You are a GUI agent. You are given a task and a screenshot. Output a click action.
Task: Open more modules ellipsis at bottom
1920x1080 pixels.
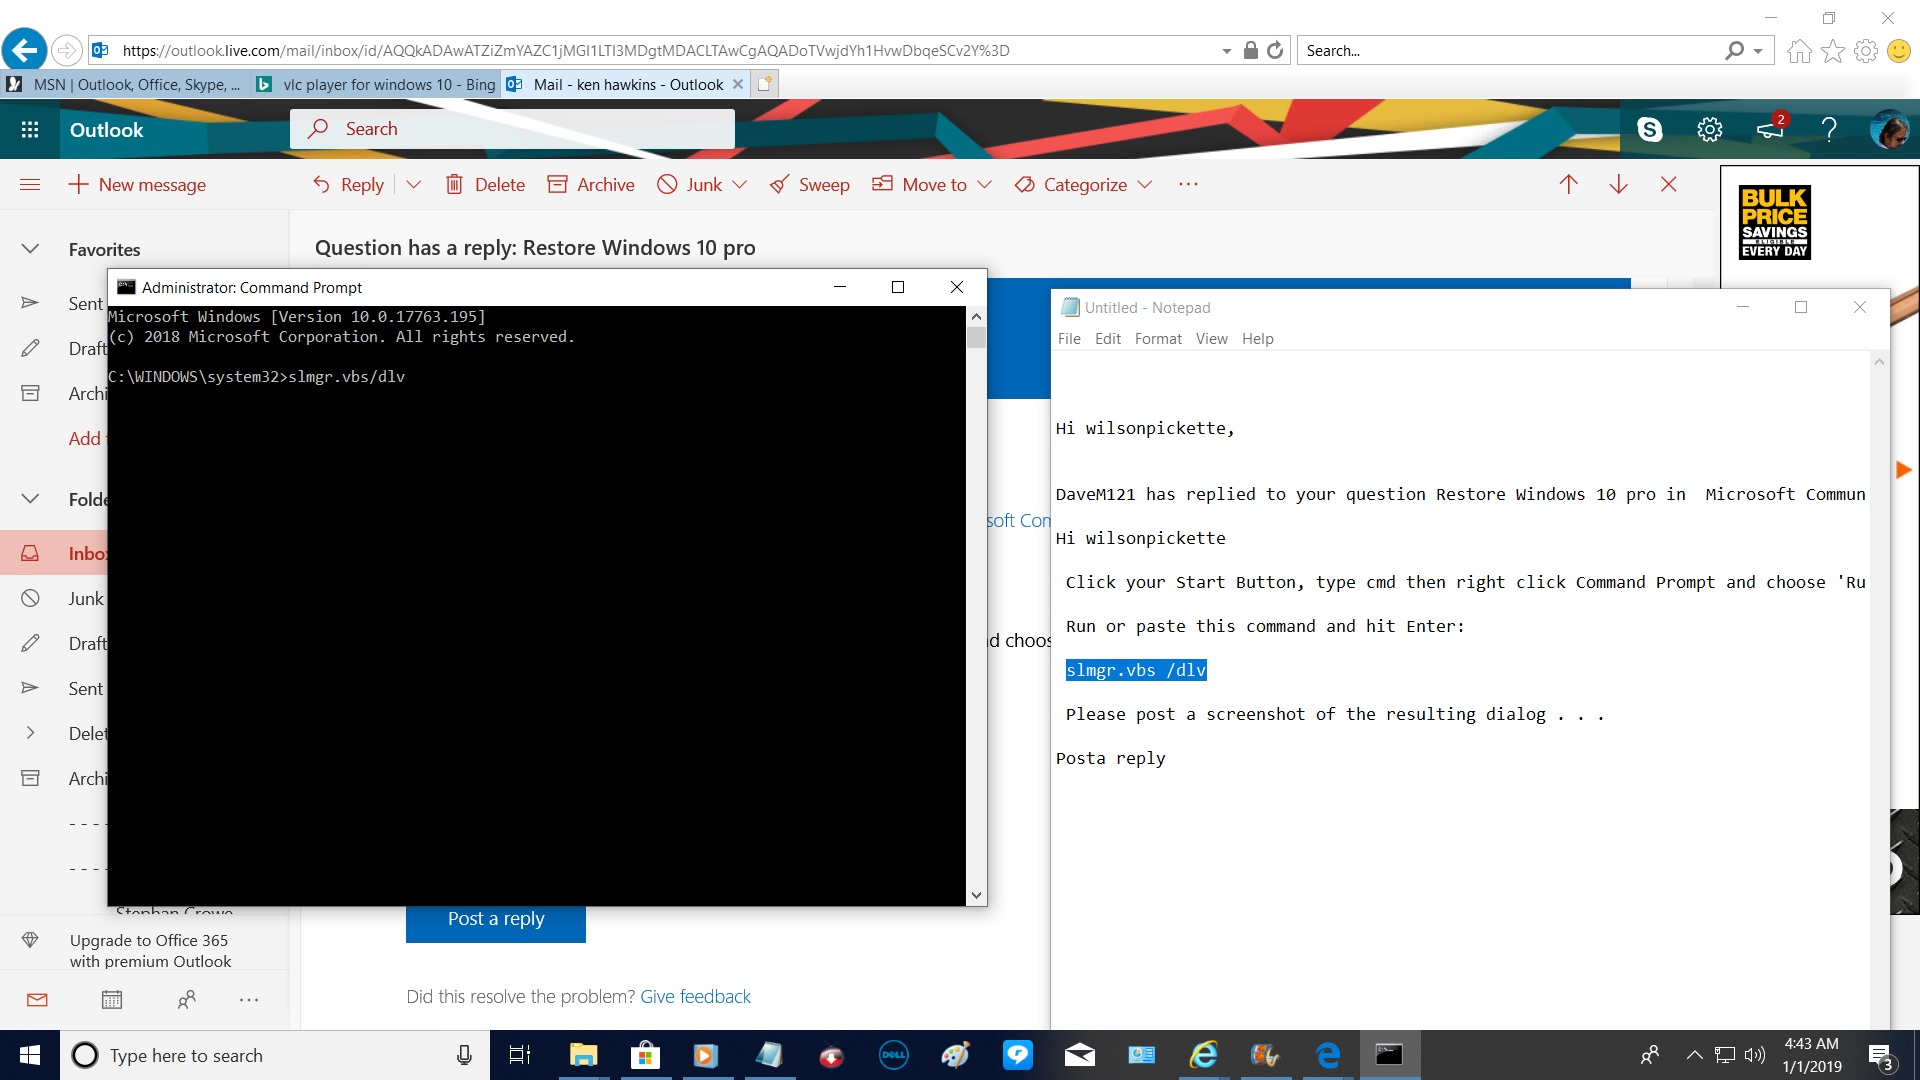pos(249,999)
